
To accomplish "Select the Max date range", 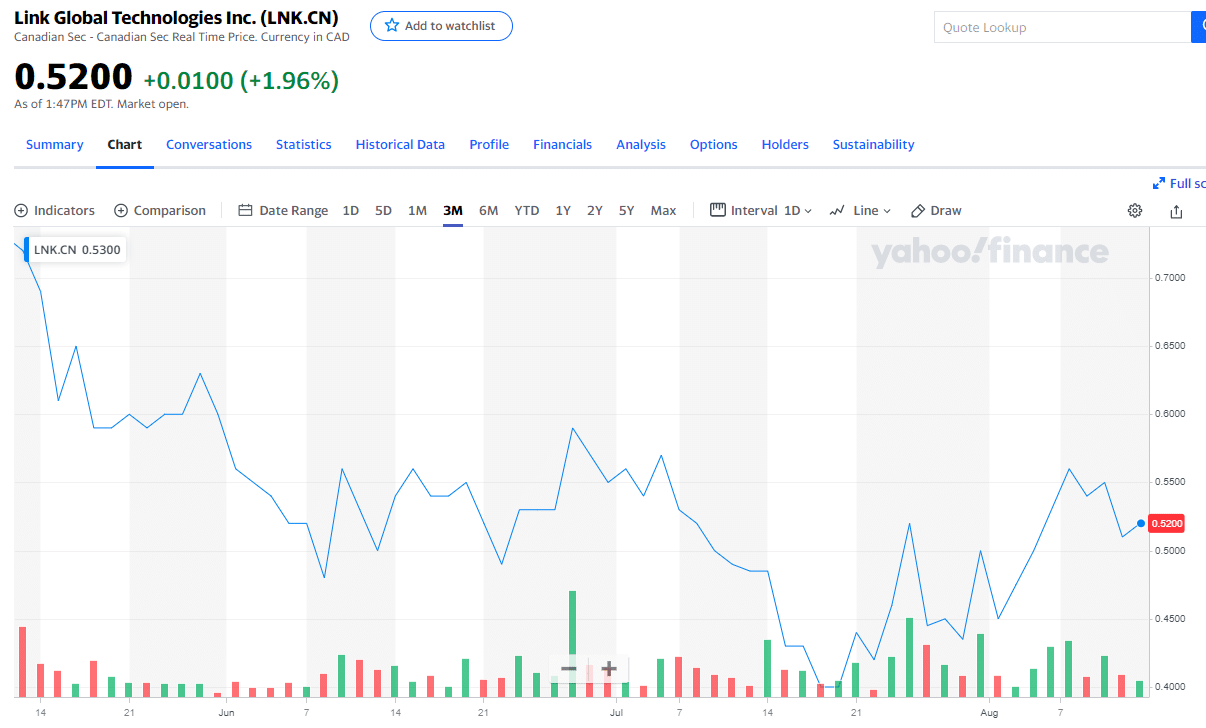I will click(663, 210).
